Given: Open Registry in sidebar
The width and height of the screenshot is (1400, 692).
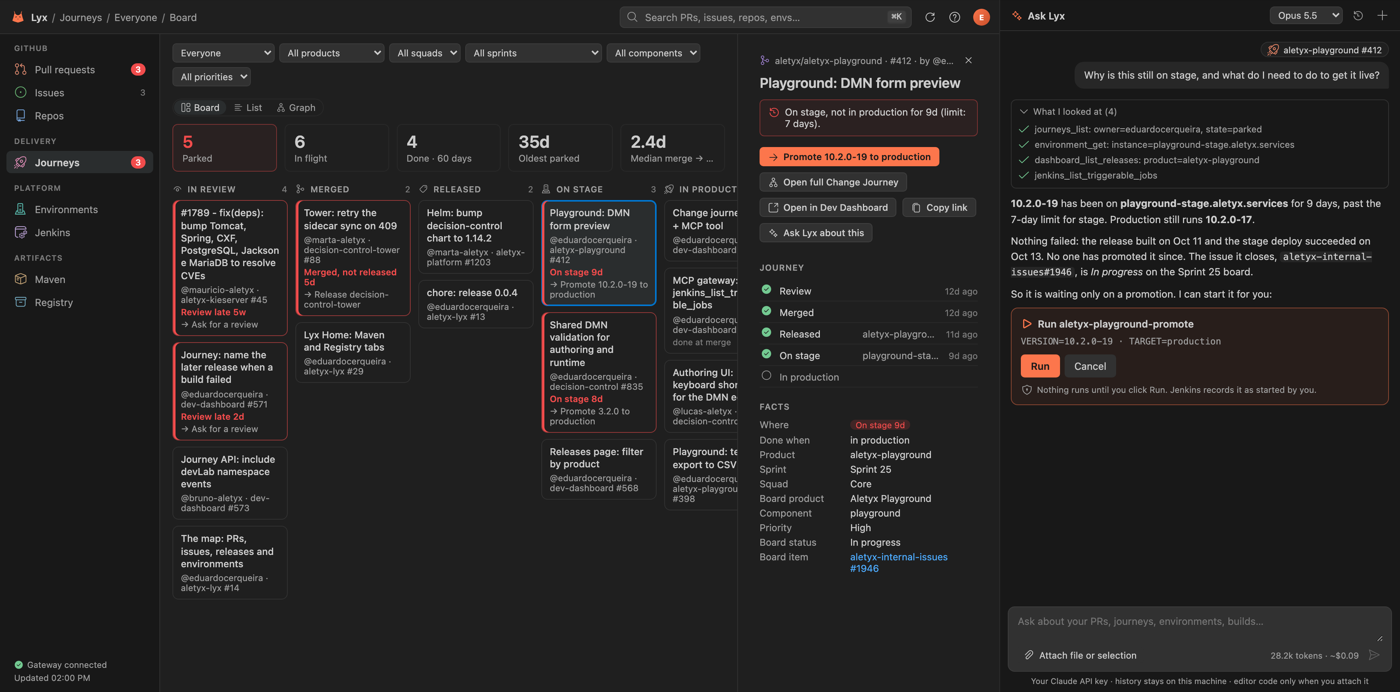Looking at the screenshot, I should click(x=80, y=302).
